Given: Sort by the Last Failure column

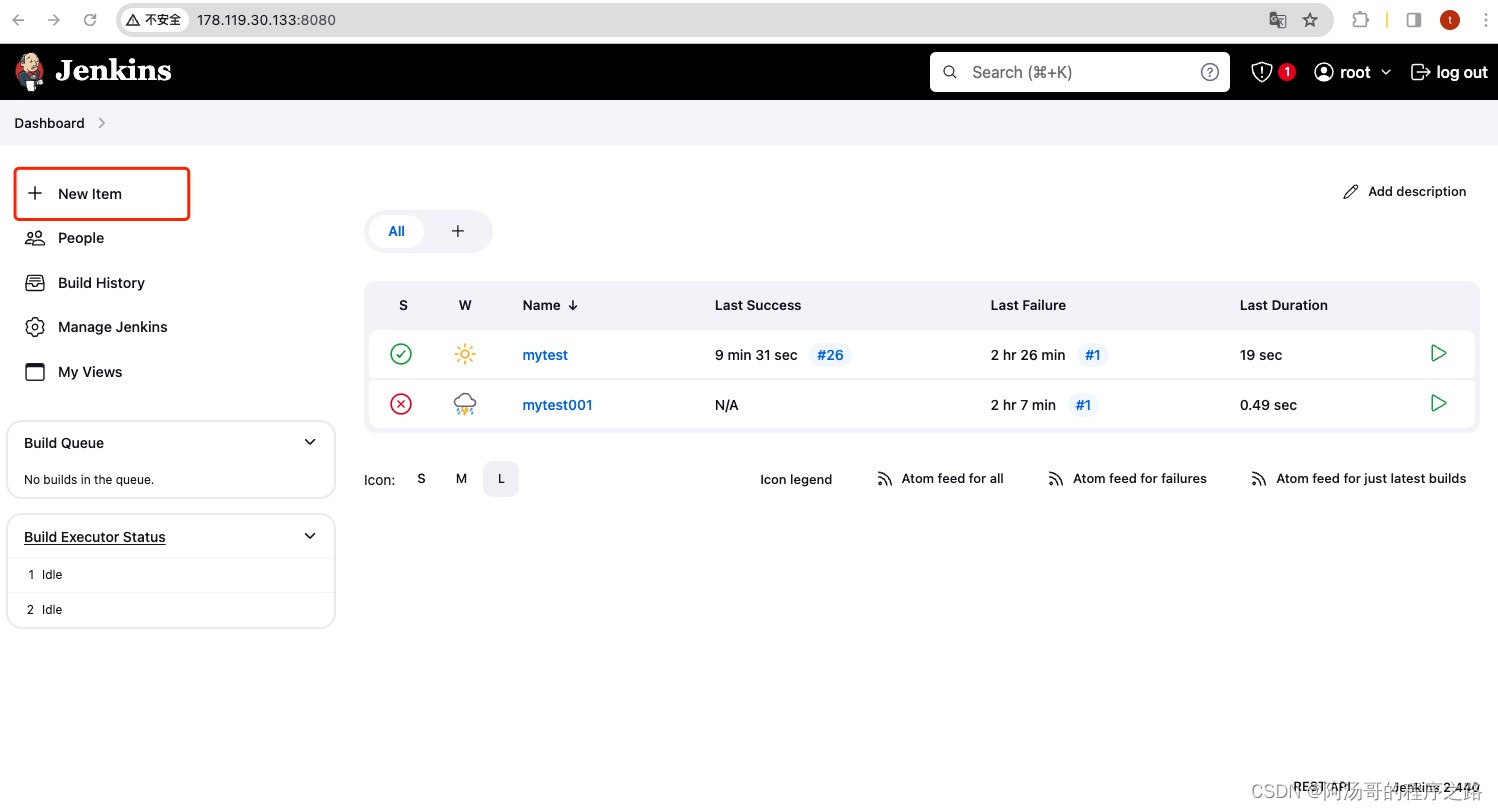Looking at the screenshot, I should (1028, 305).
